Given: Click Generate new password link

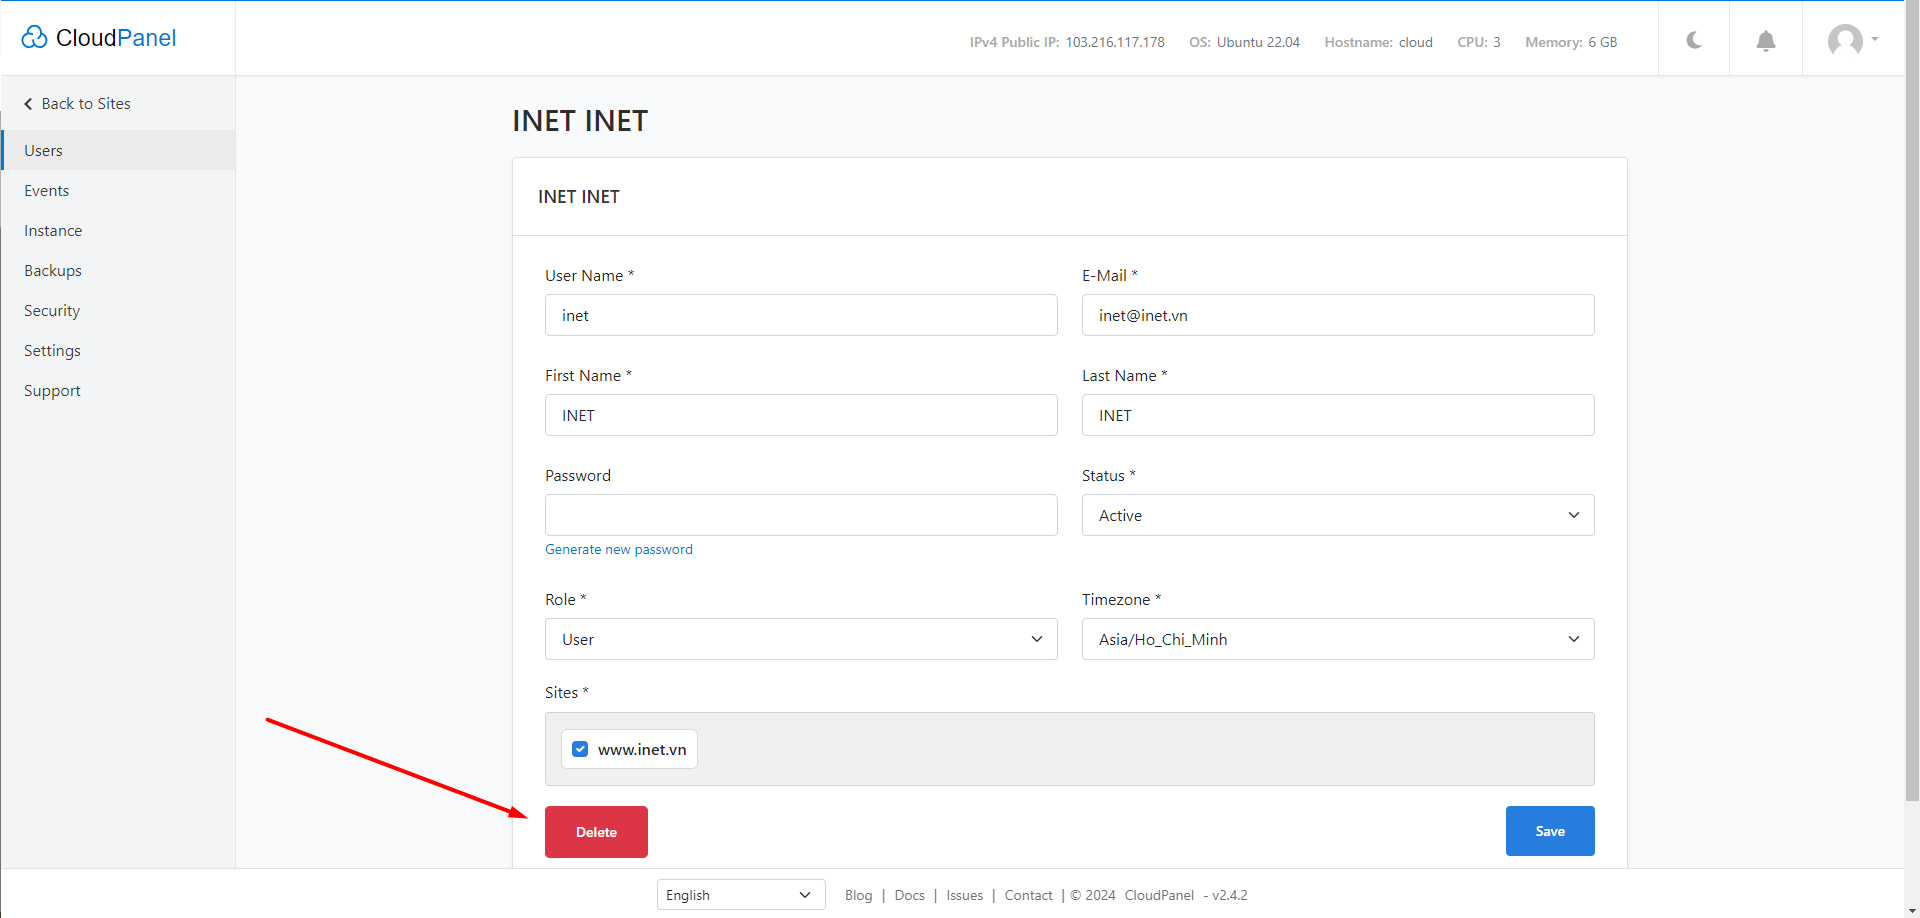Looking at the screenshot, I should [x=619, y=549].
